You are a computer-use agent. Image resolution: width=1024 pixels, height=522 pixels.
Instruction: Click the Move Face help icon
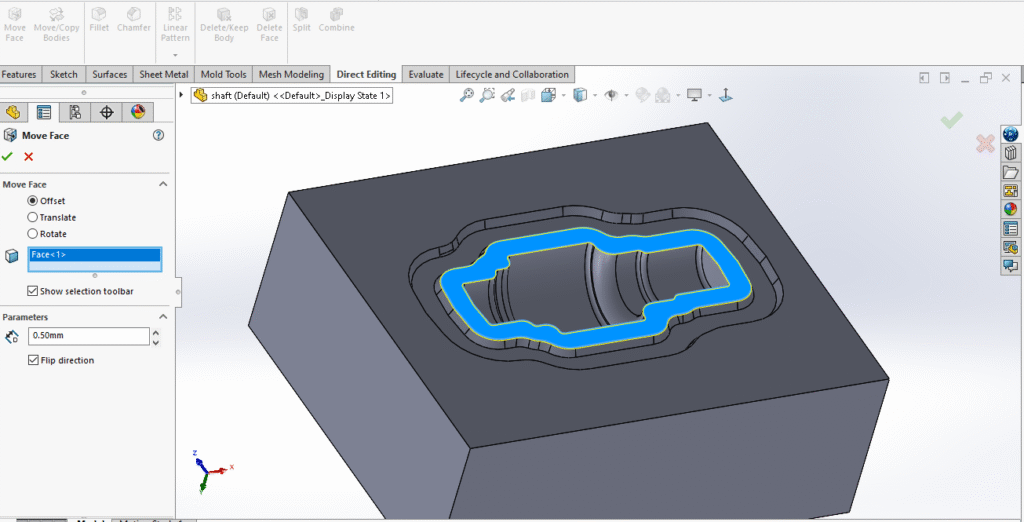point(158,135)
